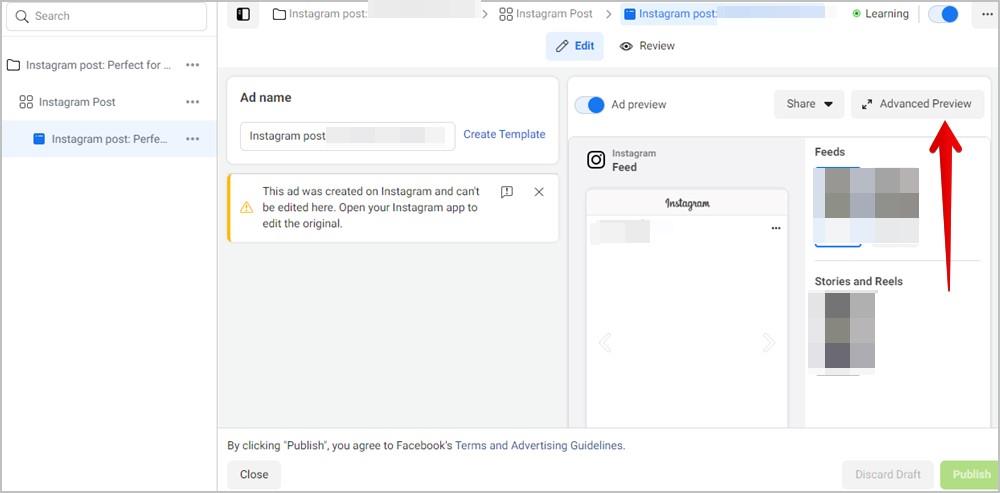Viewport: 1000px width, 493px height.
Task: Click the Instagram wordmark in preview header
Action: [687, 203]
